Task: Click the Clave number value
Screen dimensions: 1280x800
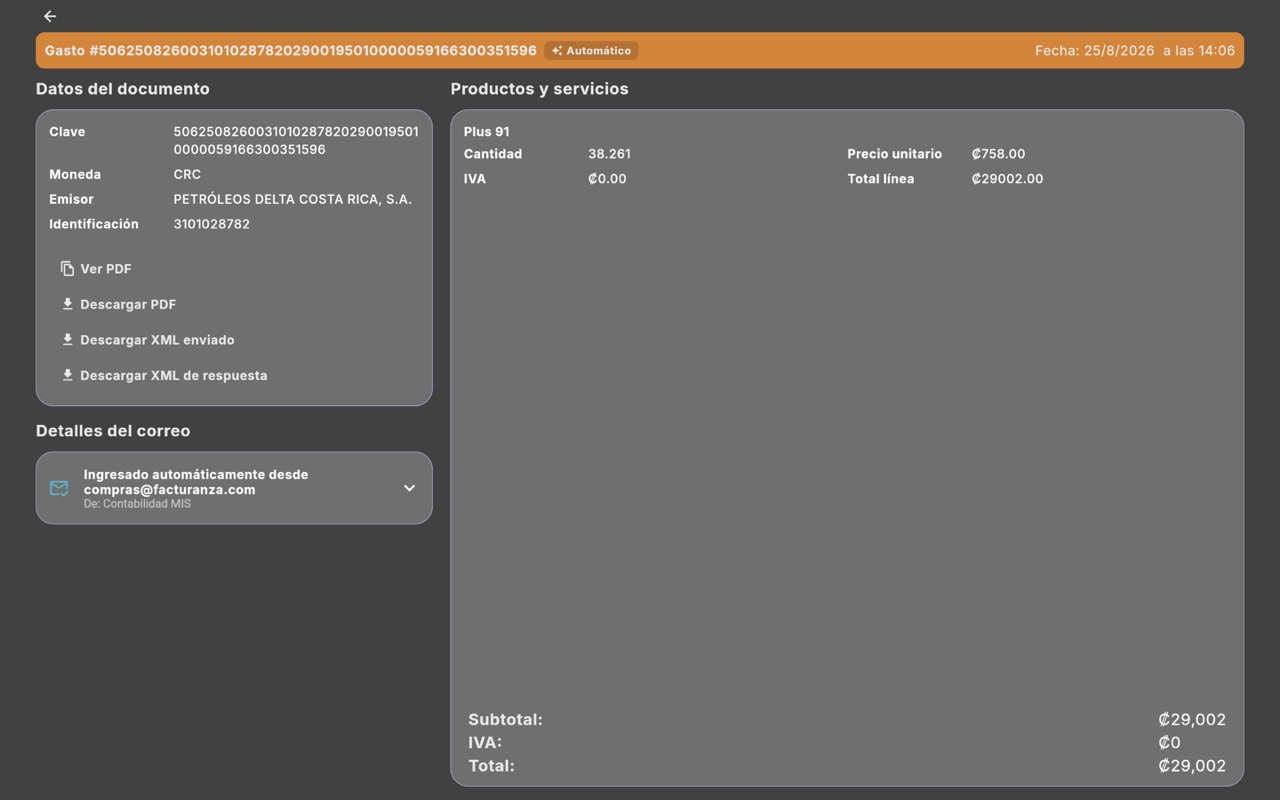Action: 296,141
